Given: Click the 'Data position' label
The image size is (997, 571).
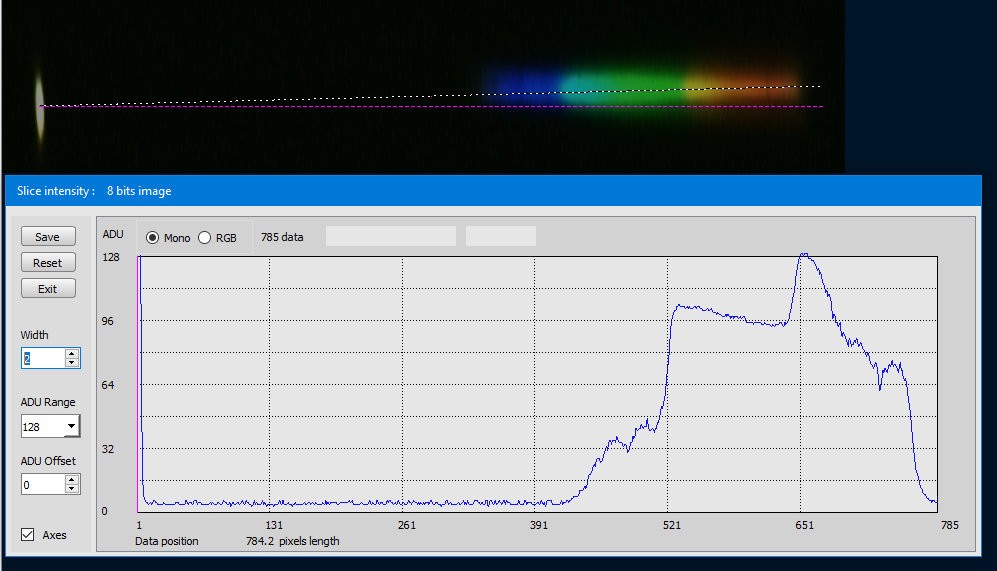Looking at the screenshot, I should pos(167,541).
